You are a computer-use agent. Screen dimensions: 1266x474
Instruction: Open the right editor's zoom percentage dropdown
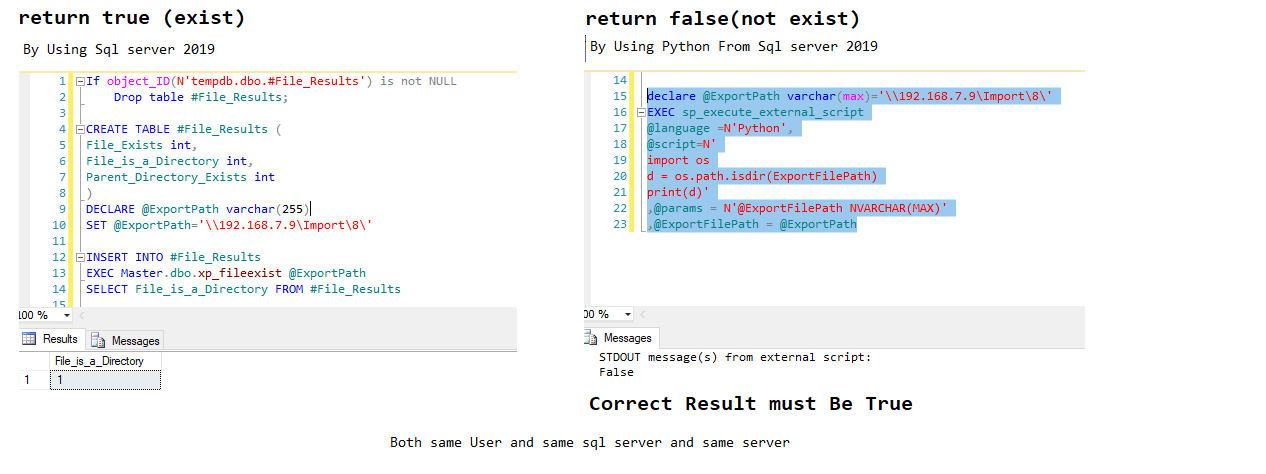point(628,314)
